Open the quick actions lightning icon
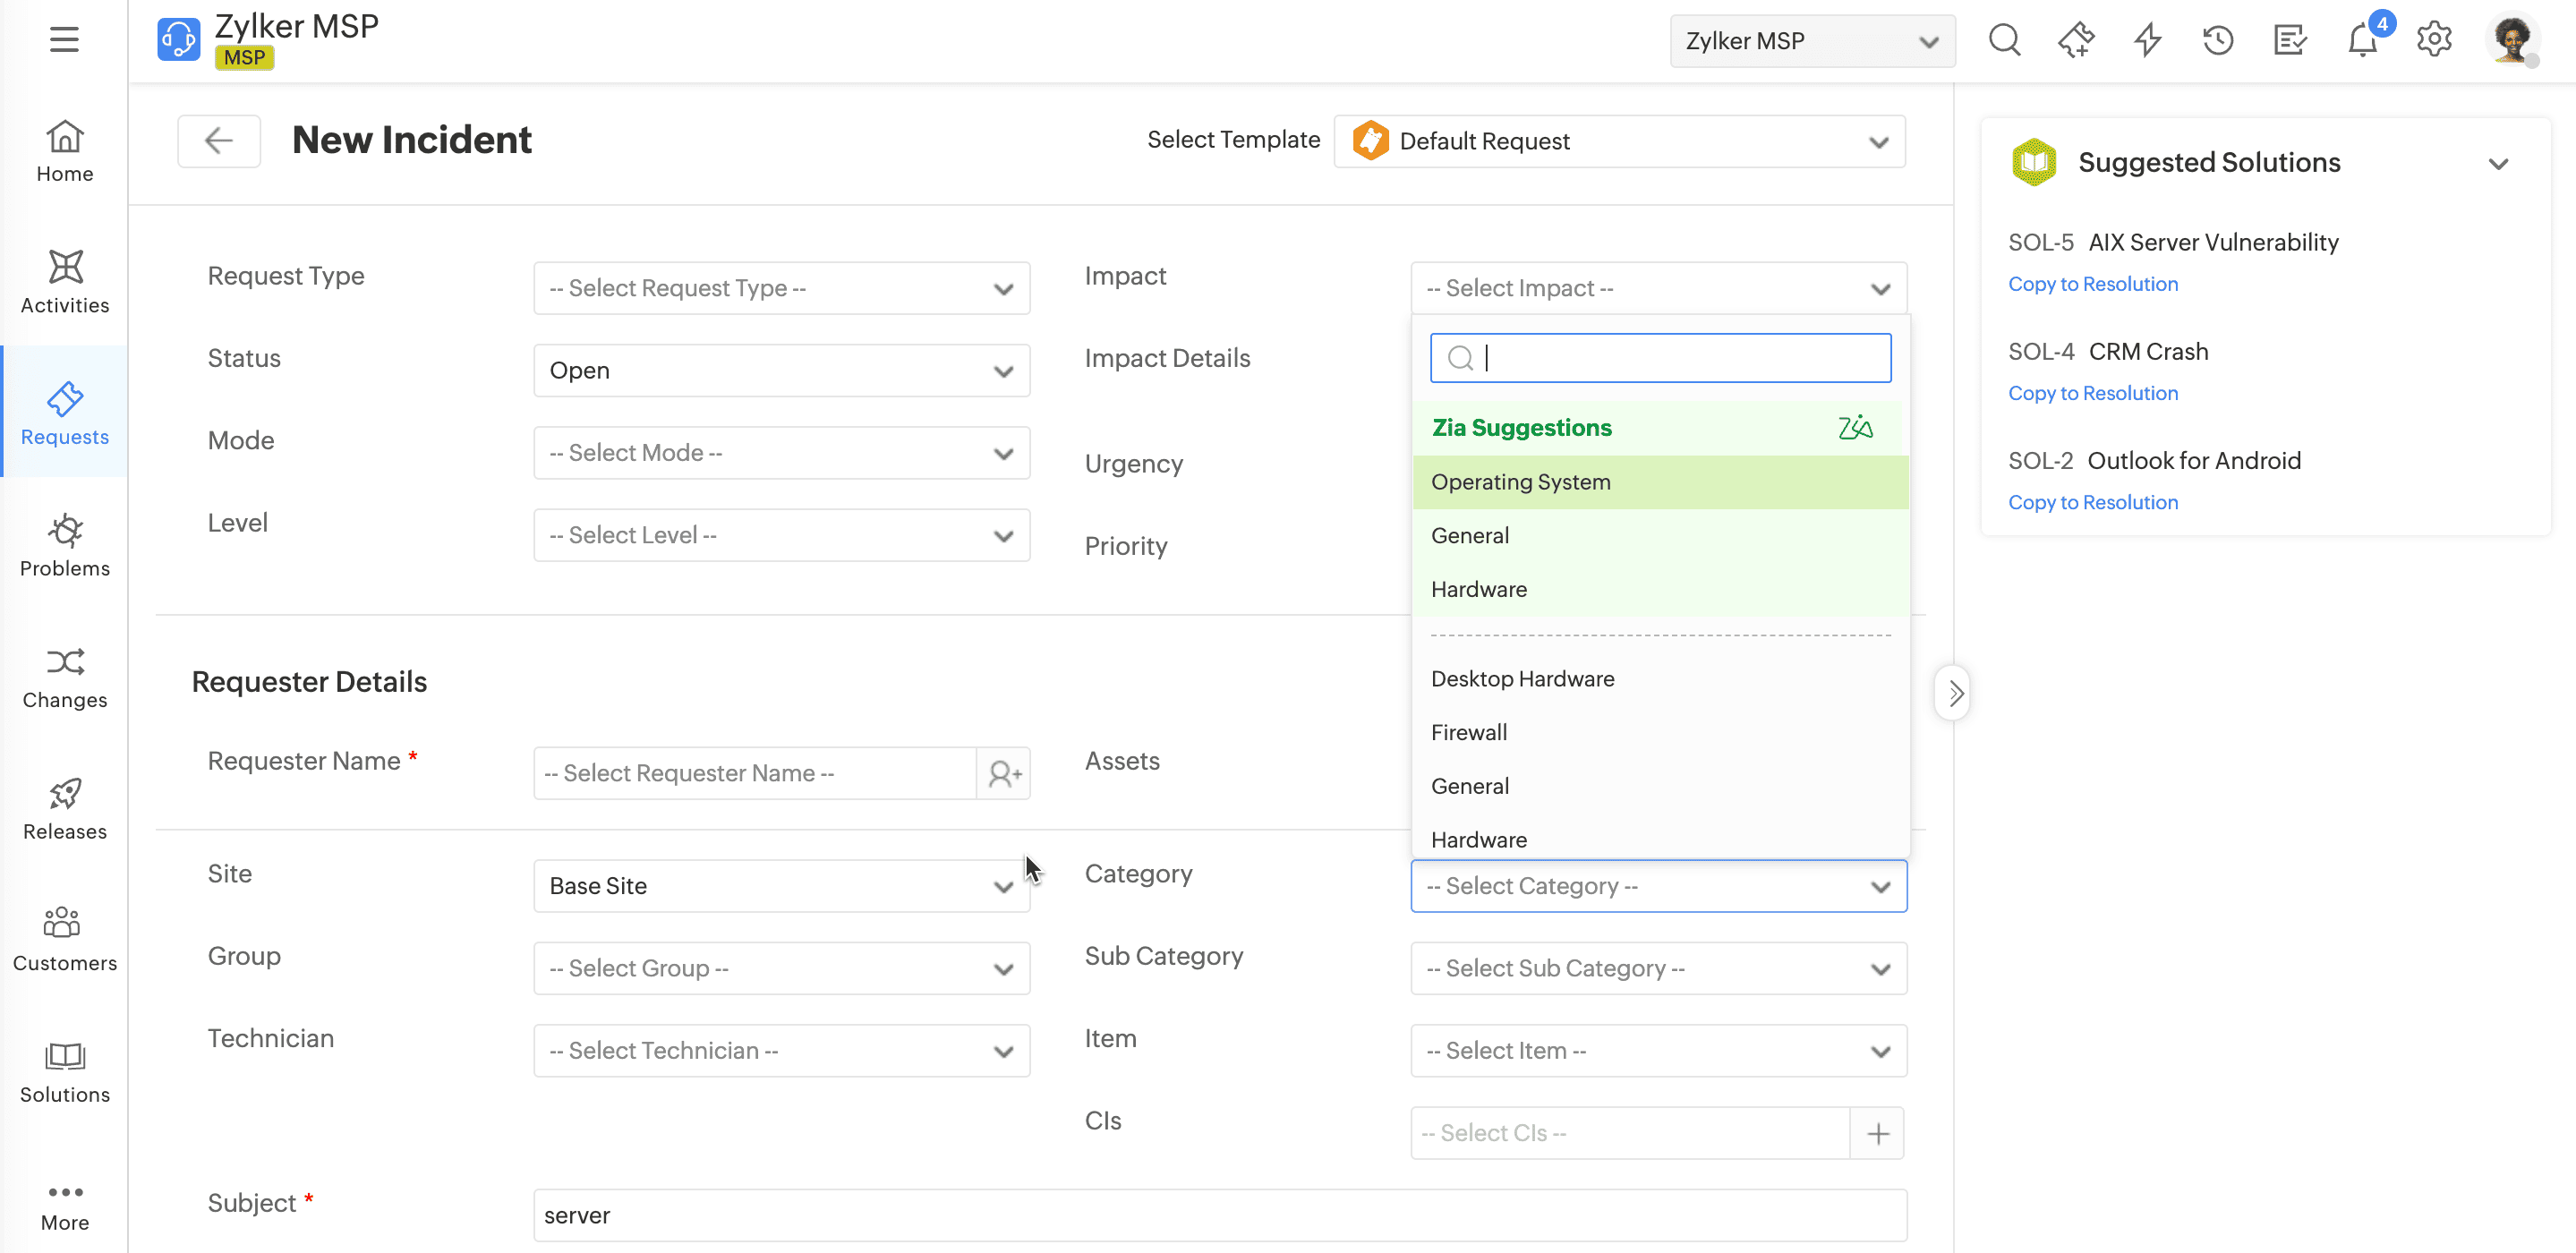This screenshot has width=2576, height=1253. click(2147, 40)
